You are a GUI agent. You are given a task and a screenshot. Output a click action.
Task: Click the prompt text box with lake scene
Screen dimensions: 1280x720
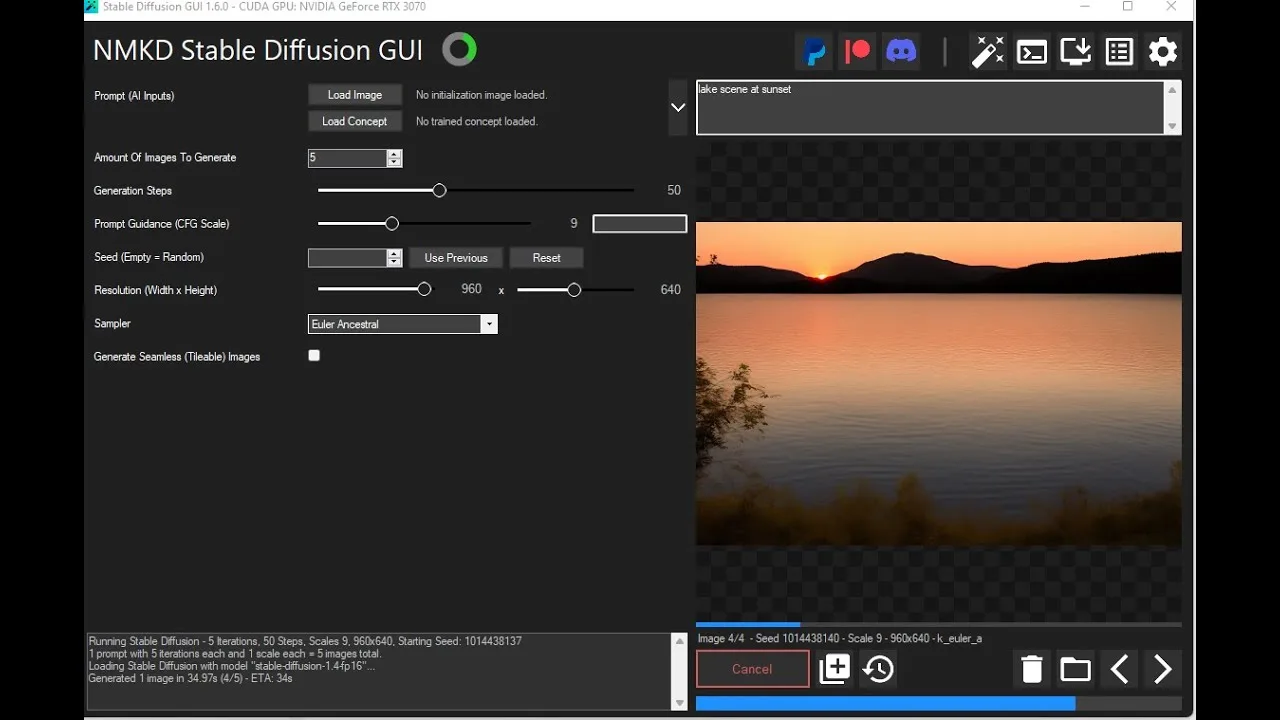tap(930, 107)
